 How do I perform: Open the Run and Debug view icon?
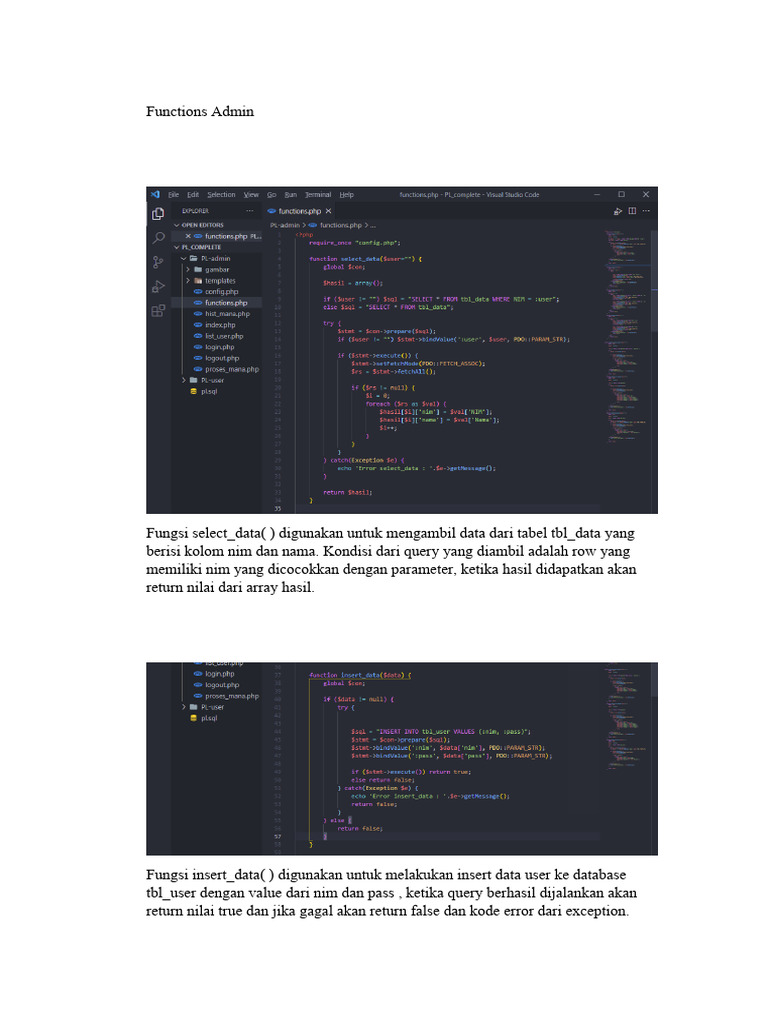(x=158, y=287)
